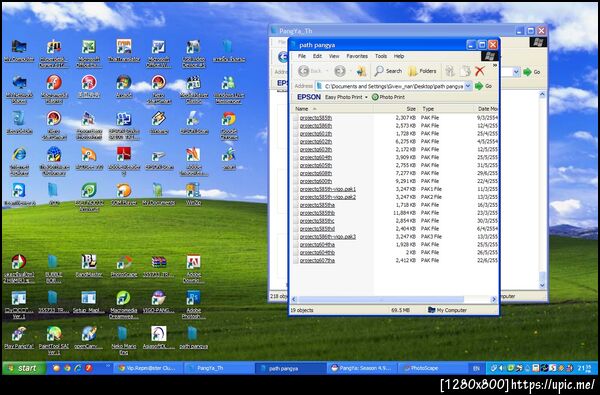Screen dimensions: 600x395
Task: Select the 11,884 KB file projectg585thb
Action: pyautogui.click(x=317, y=213)
